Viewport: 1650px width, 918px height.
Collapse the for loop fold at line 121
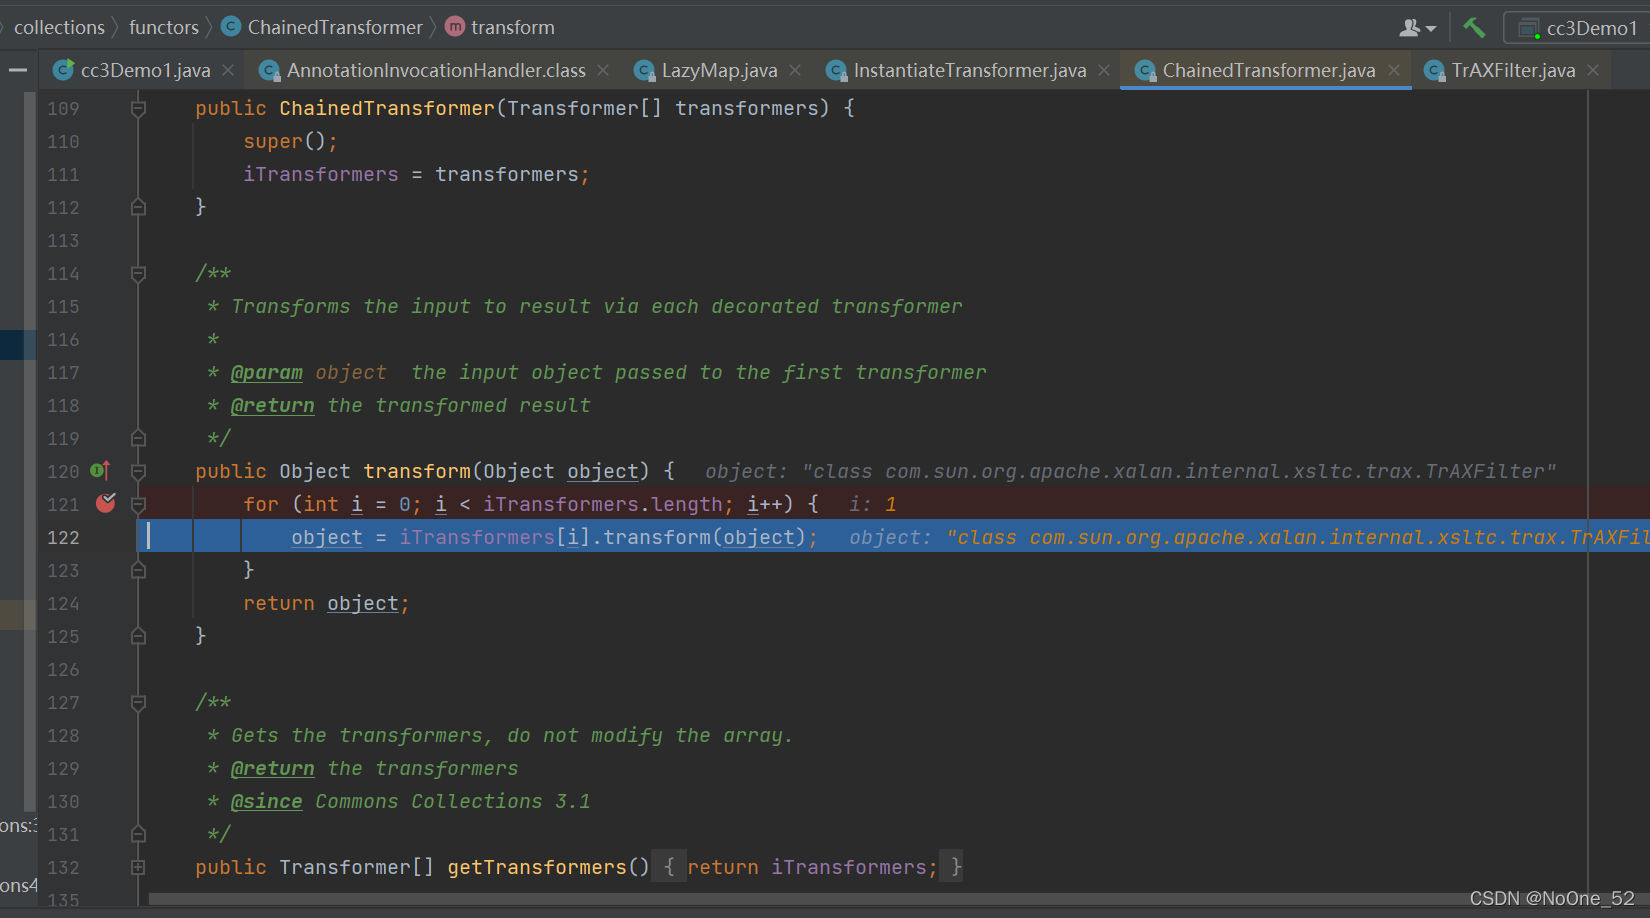pyautogui.click(x=139, y=504)
